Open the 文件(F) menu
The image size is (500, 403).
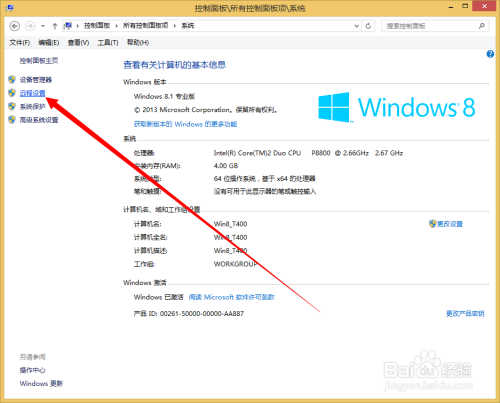(x=20, y=43)
